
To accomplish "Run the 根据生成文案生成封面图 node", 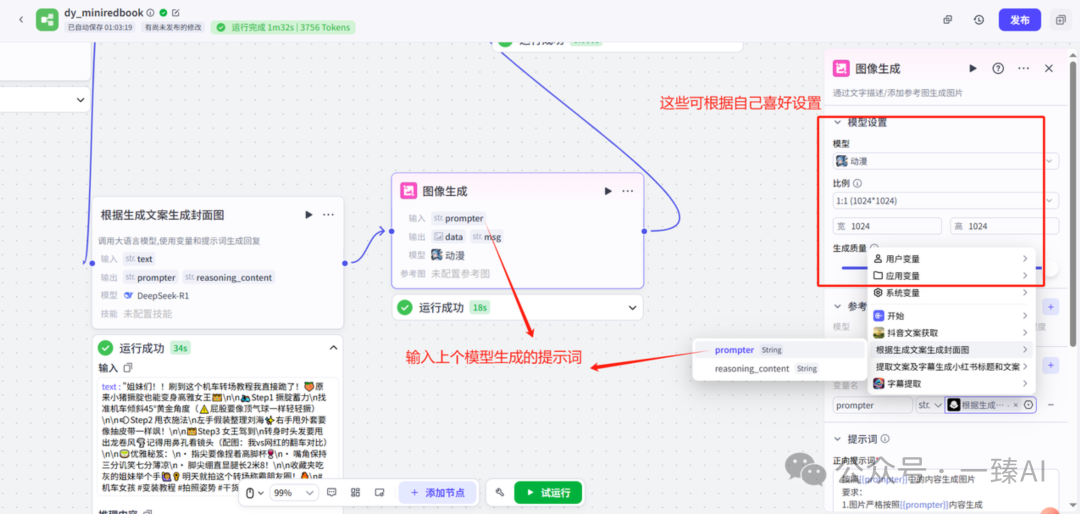I will click(309, 215).
